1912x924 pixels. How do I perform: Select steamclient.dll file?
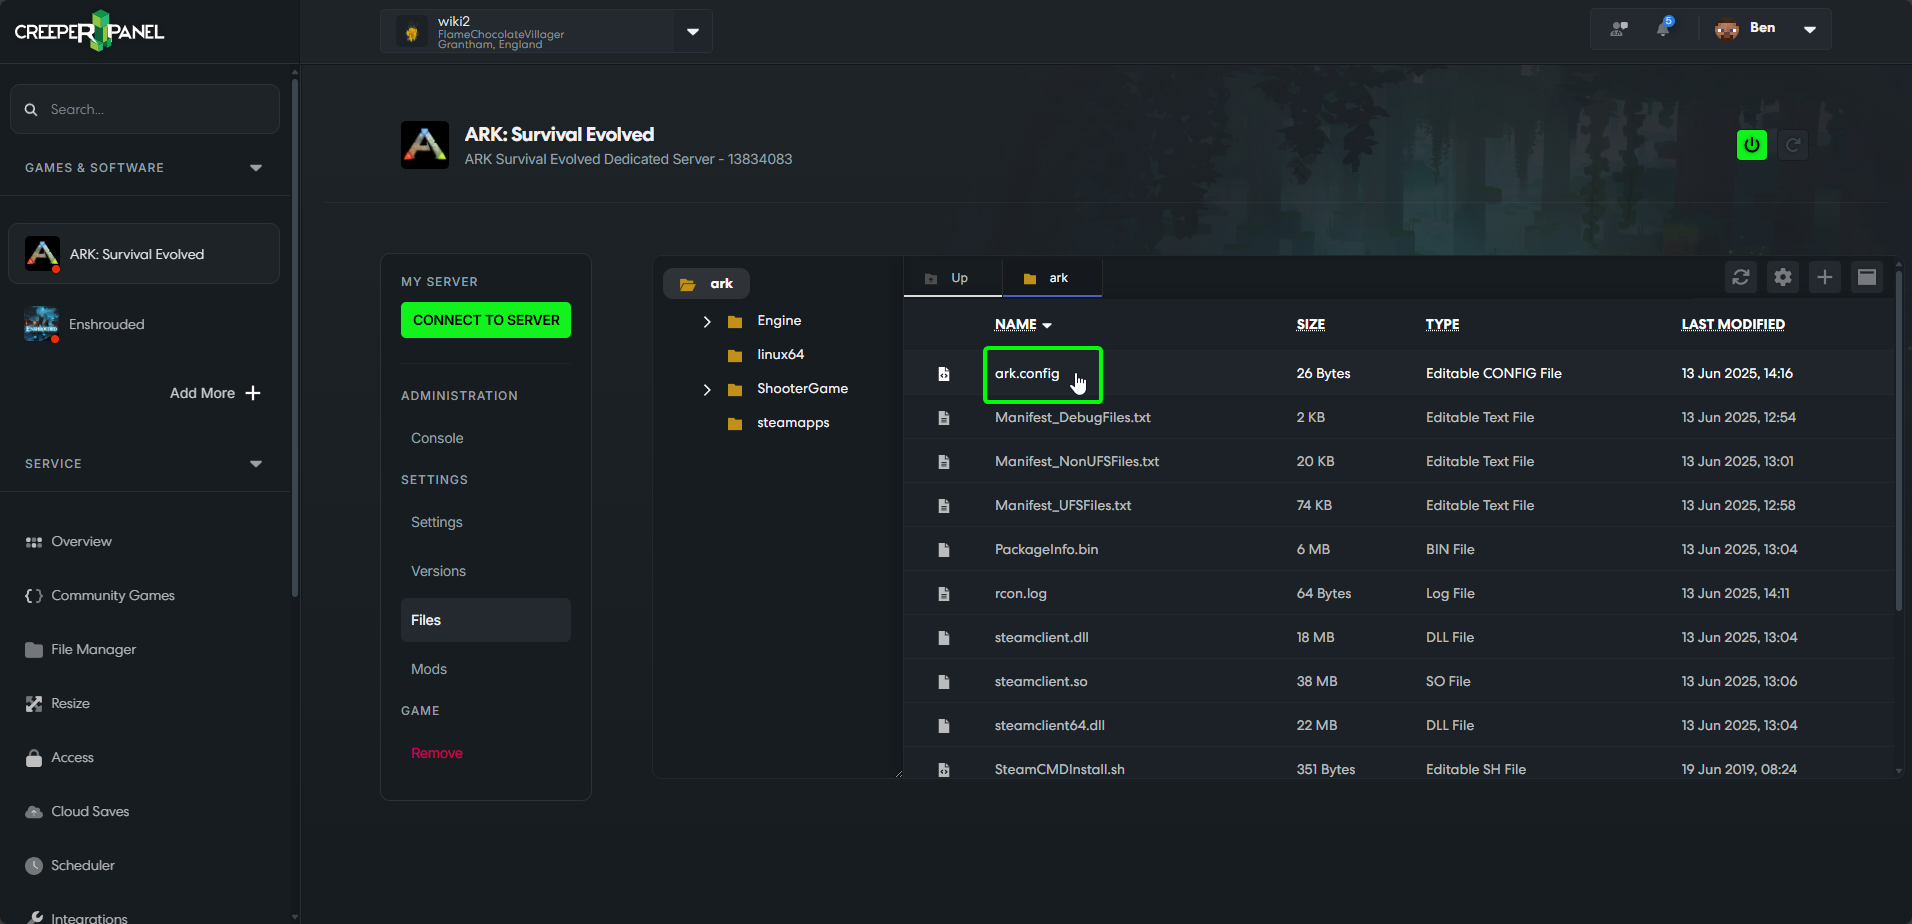click(x=1042, y=637)
